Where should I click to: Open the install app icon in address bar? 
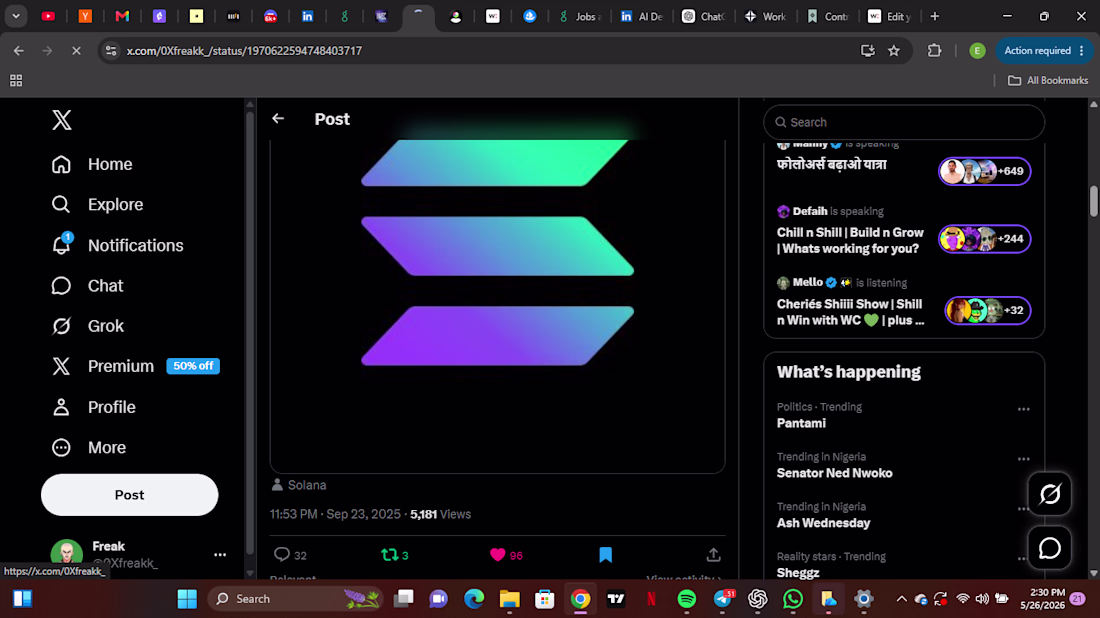(868, 51)
